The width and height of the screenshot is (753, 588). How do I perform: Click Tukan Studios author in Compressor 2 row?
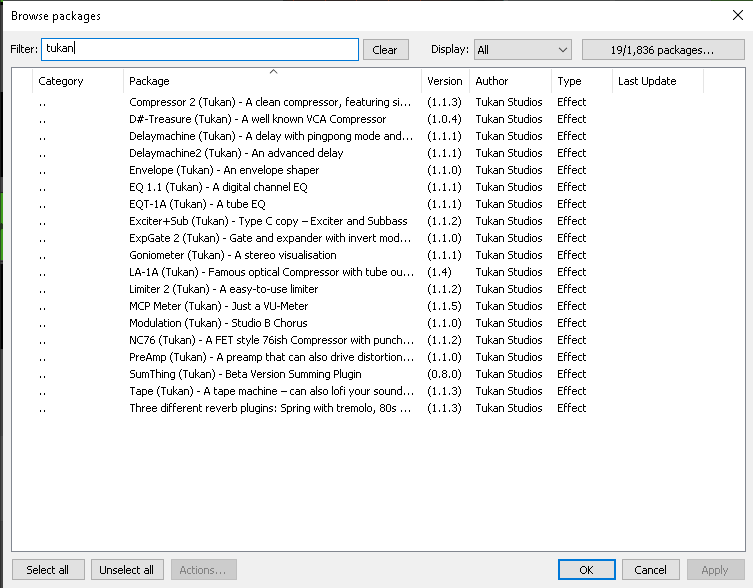[509, 102]
